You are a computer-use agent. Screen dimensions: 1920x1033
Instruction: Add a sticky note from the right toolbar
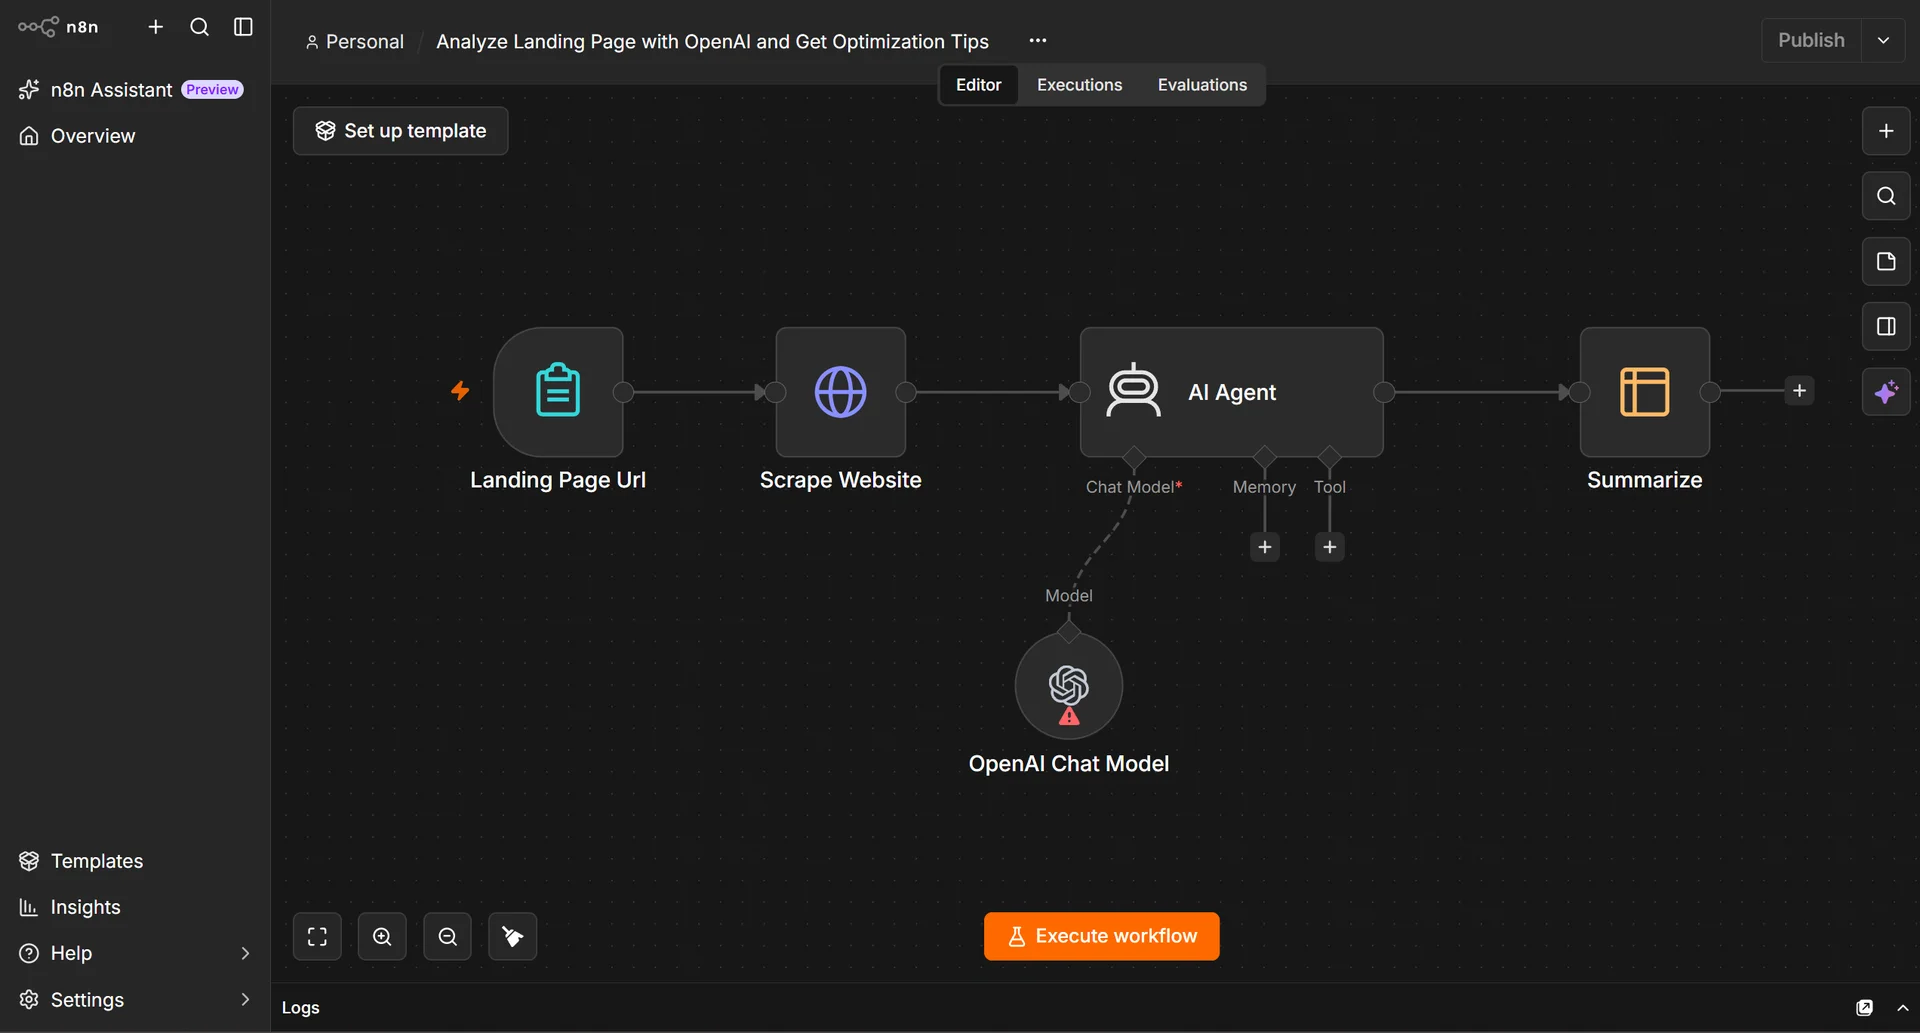pos(1886,261)
